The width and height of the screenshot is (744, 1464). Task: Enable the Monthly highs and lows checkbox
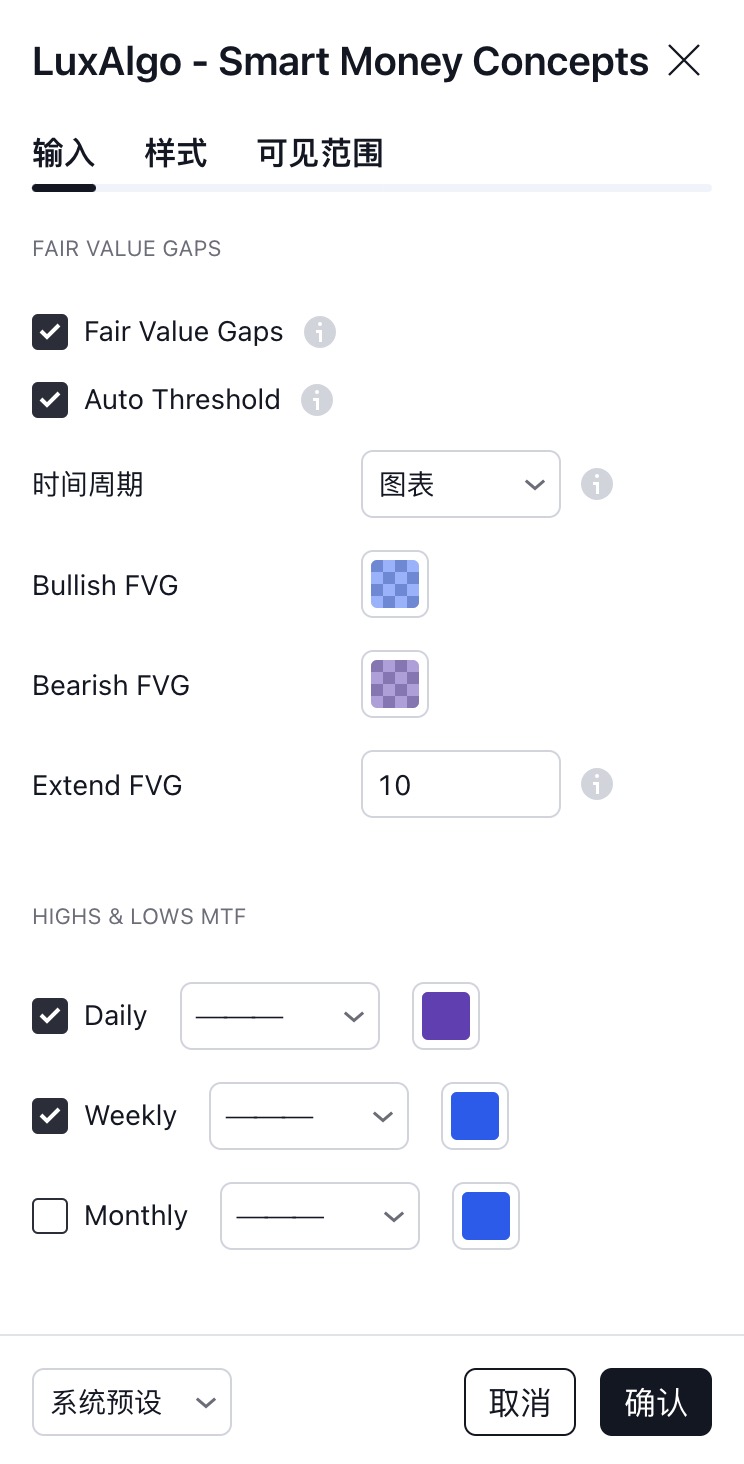click(50, 1216)
